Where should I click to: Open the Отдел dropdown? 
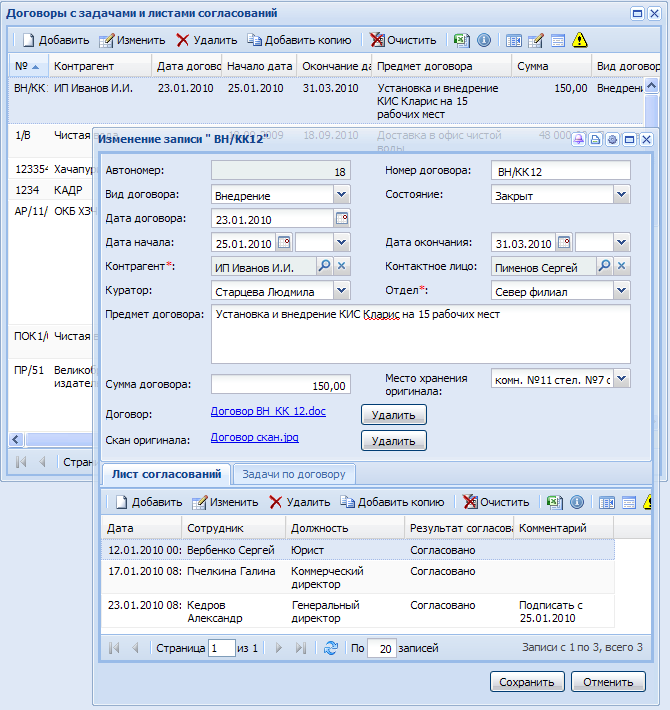pos(622,291)
